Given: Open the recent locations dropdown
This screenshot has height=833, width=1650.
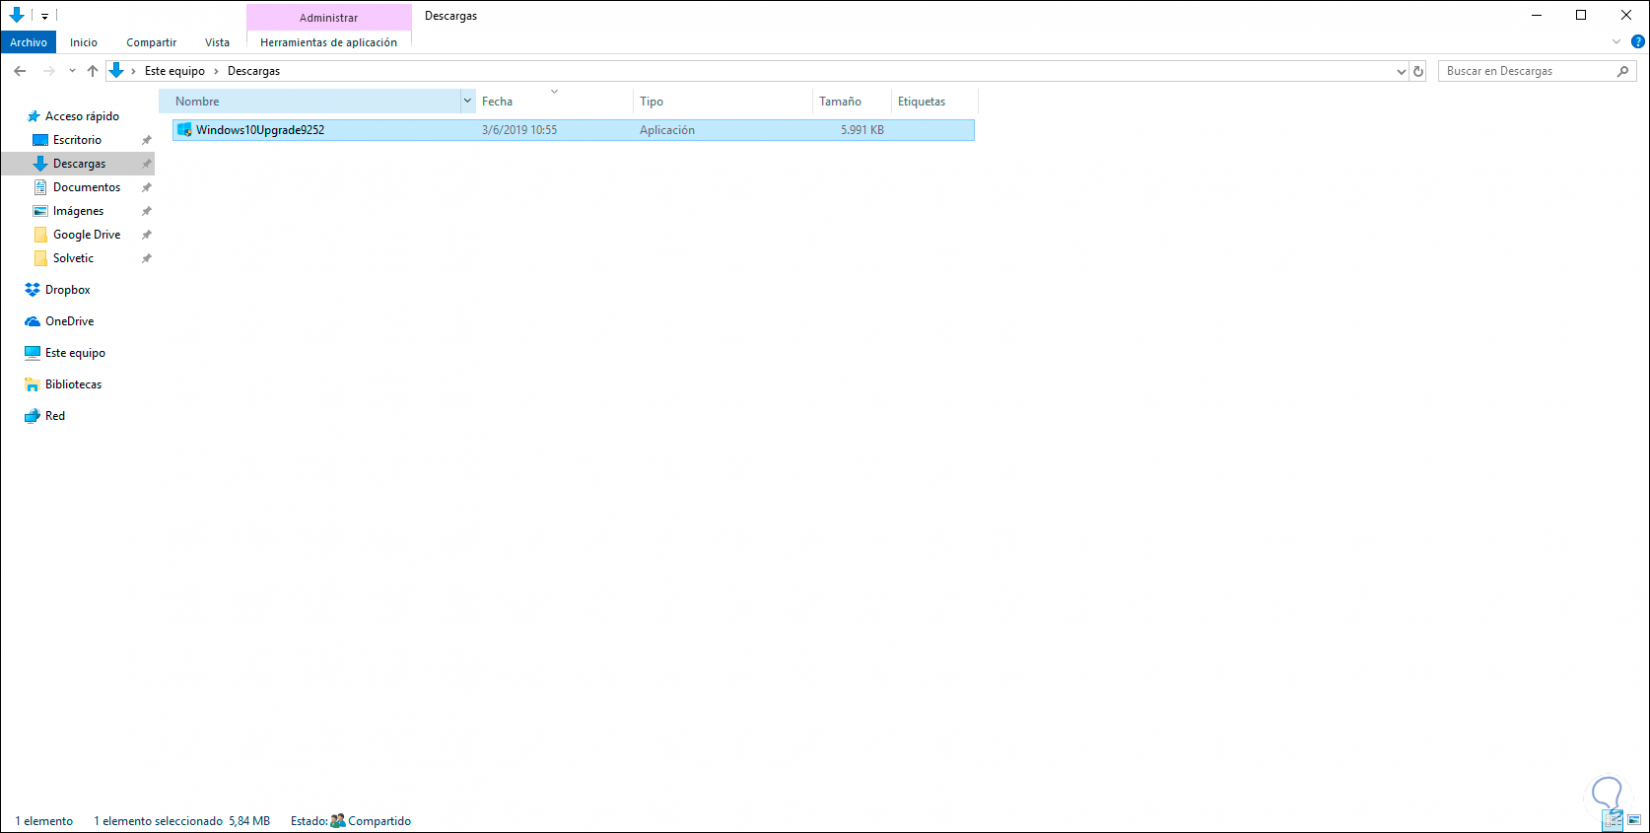Looking at the screenshot, I should point(72,71).
